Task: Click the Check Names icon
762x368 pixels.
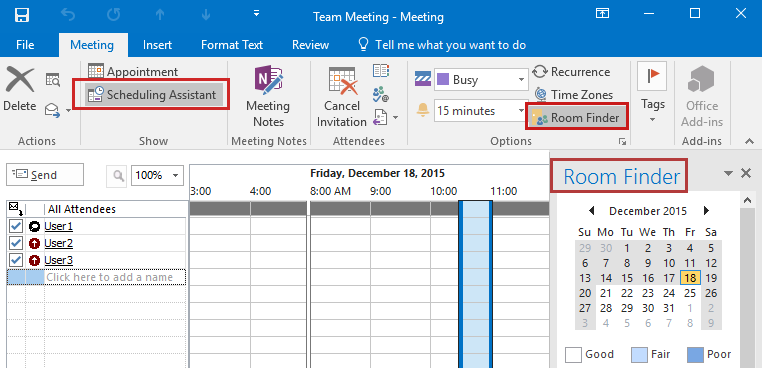Action: (x=381, y=94)
